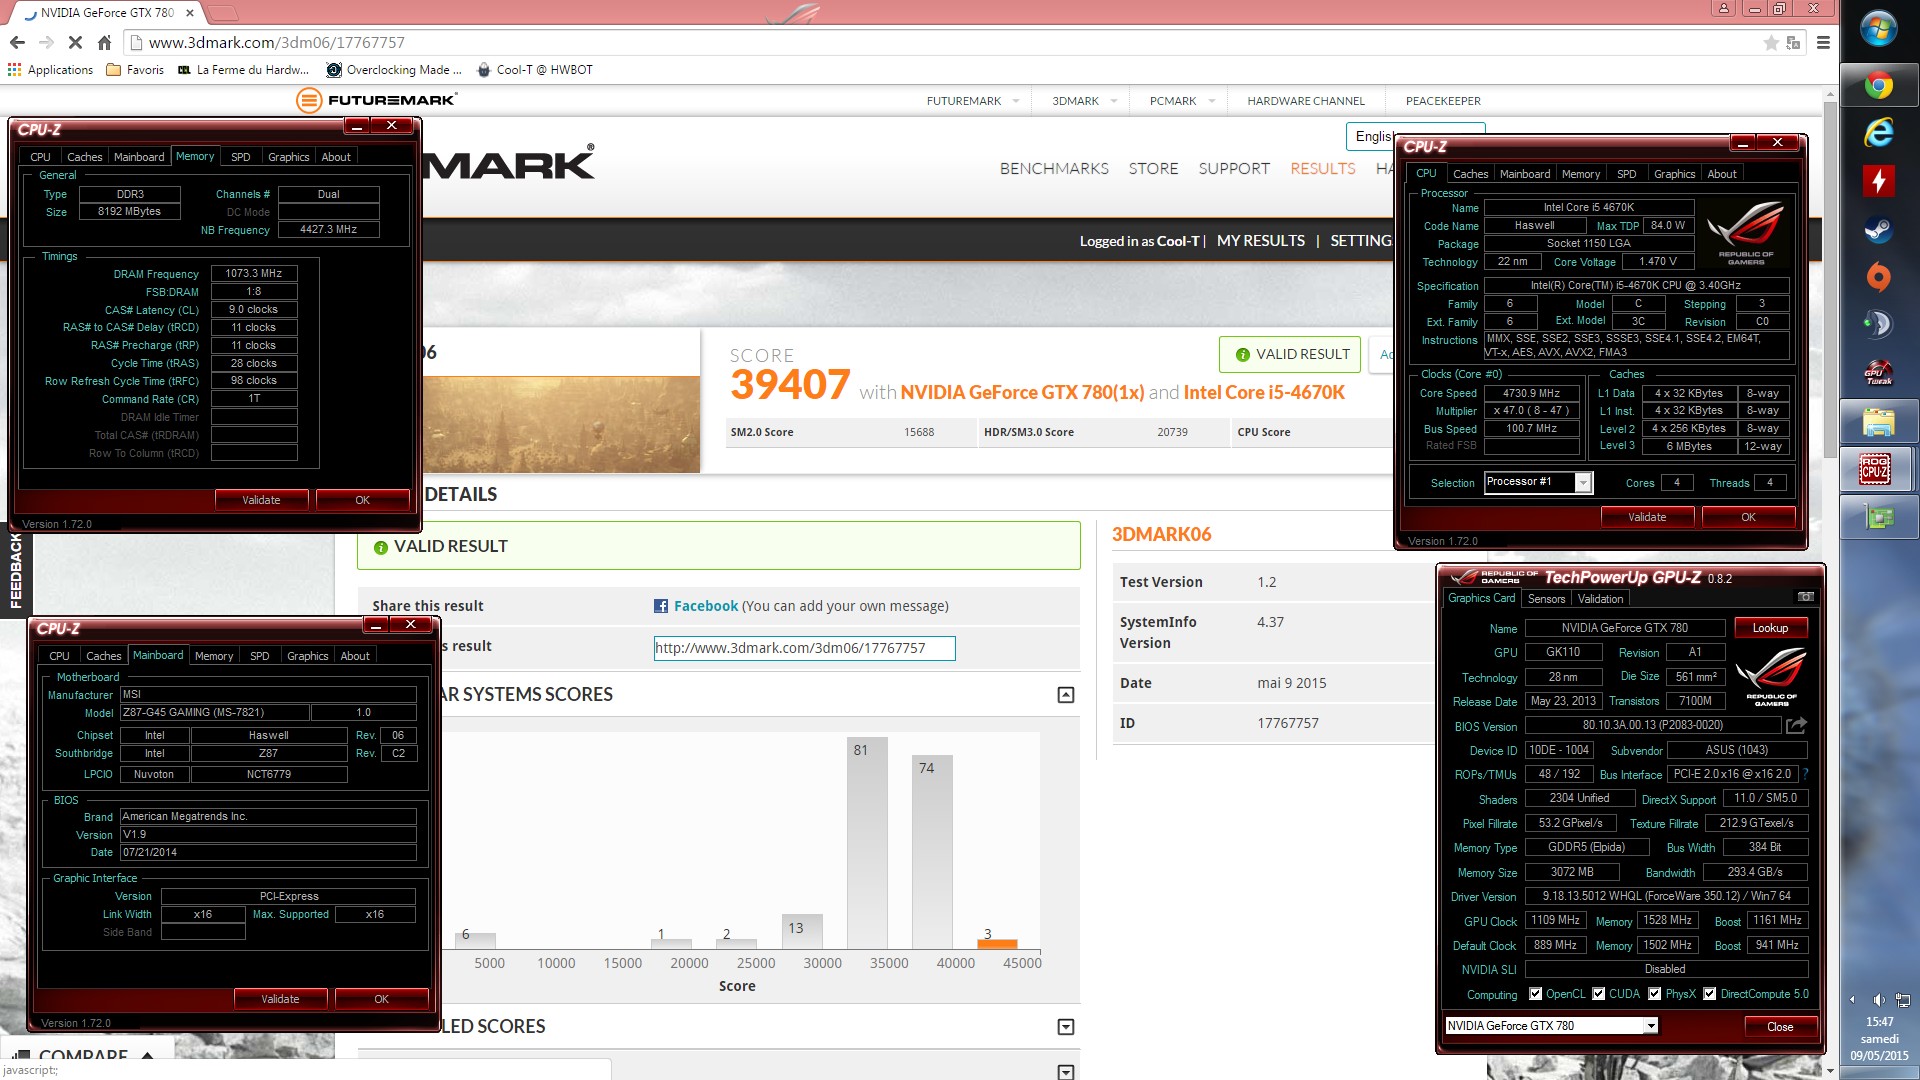Click the 35000 score bar labeled 81

[866, 844]
